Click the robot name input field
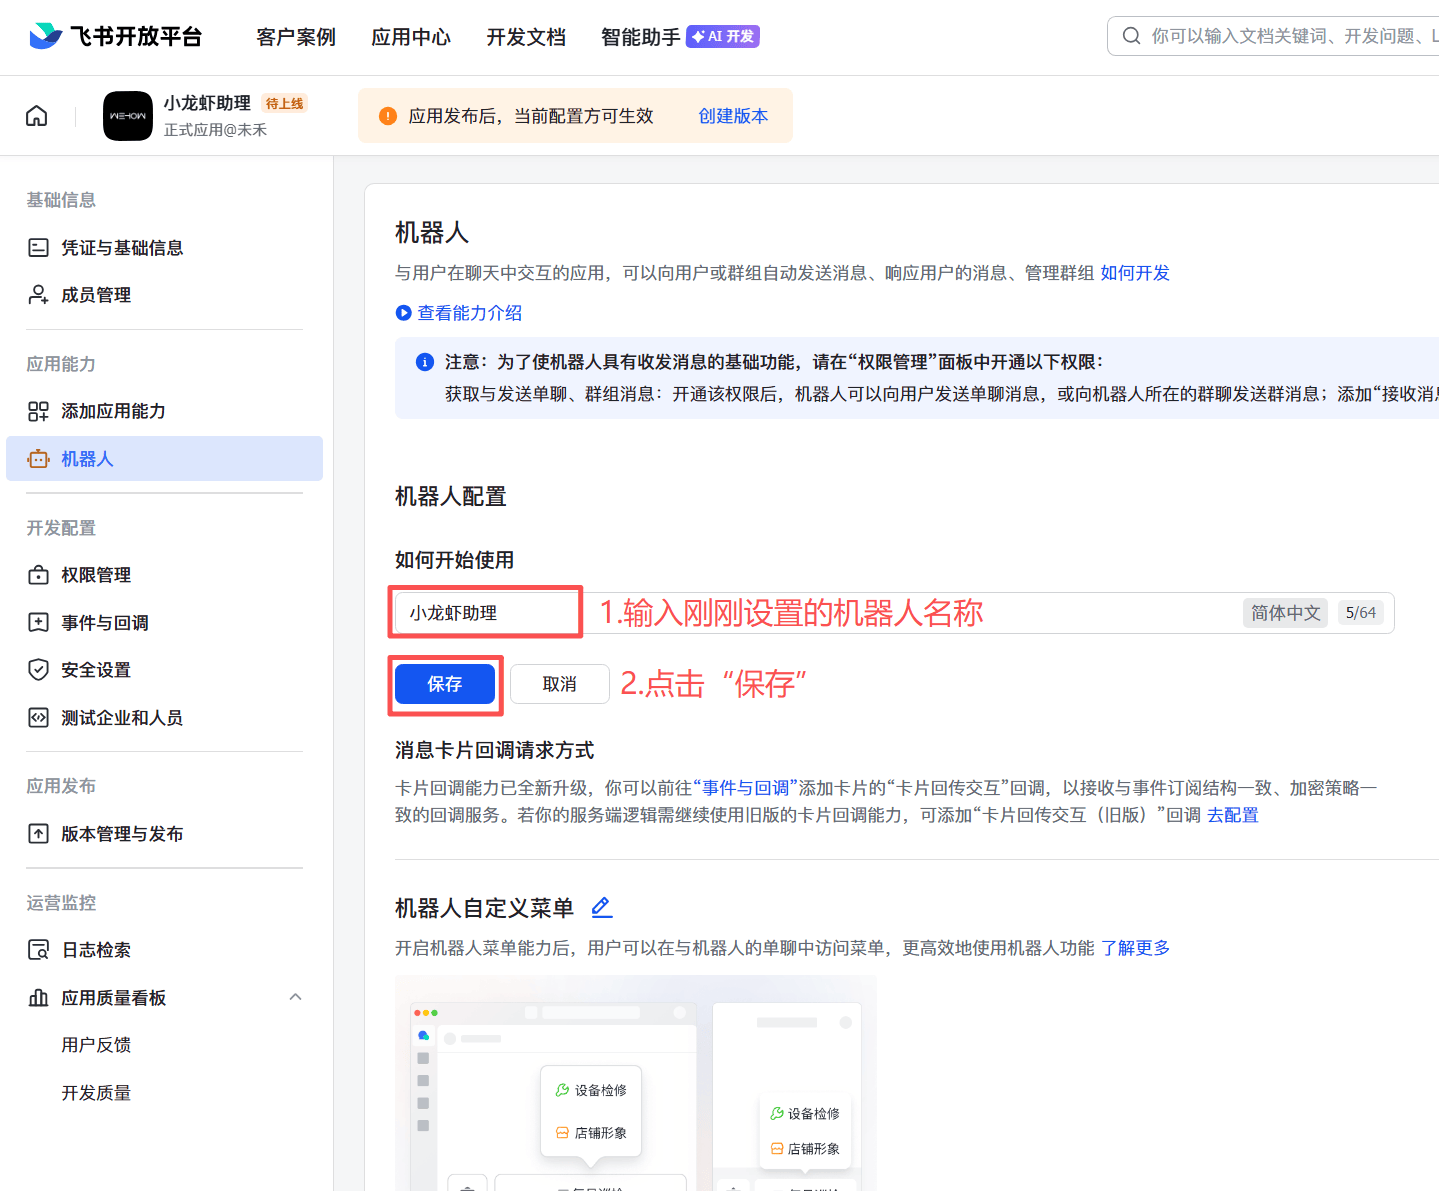The image size is (1439, 1191). pyautogui.click(x=485, y=612)
